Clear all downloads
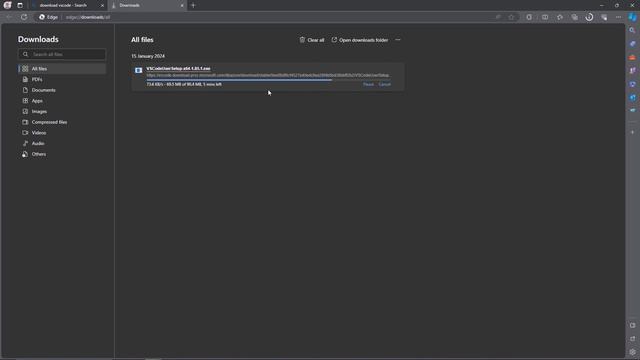The width and height of the screenshot is (640, 360). pos(312,40)
